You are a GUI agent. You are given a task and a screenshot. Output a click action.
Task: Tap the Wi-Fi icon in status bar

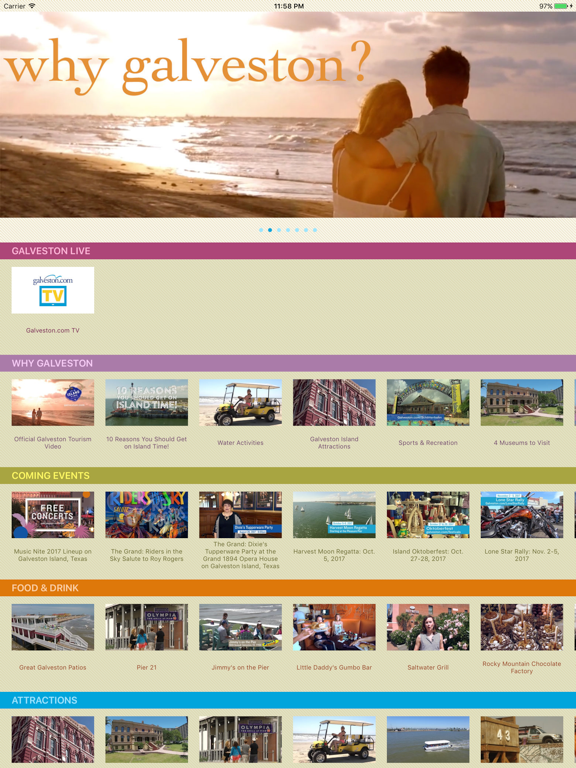point(32,6)
